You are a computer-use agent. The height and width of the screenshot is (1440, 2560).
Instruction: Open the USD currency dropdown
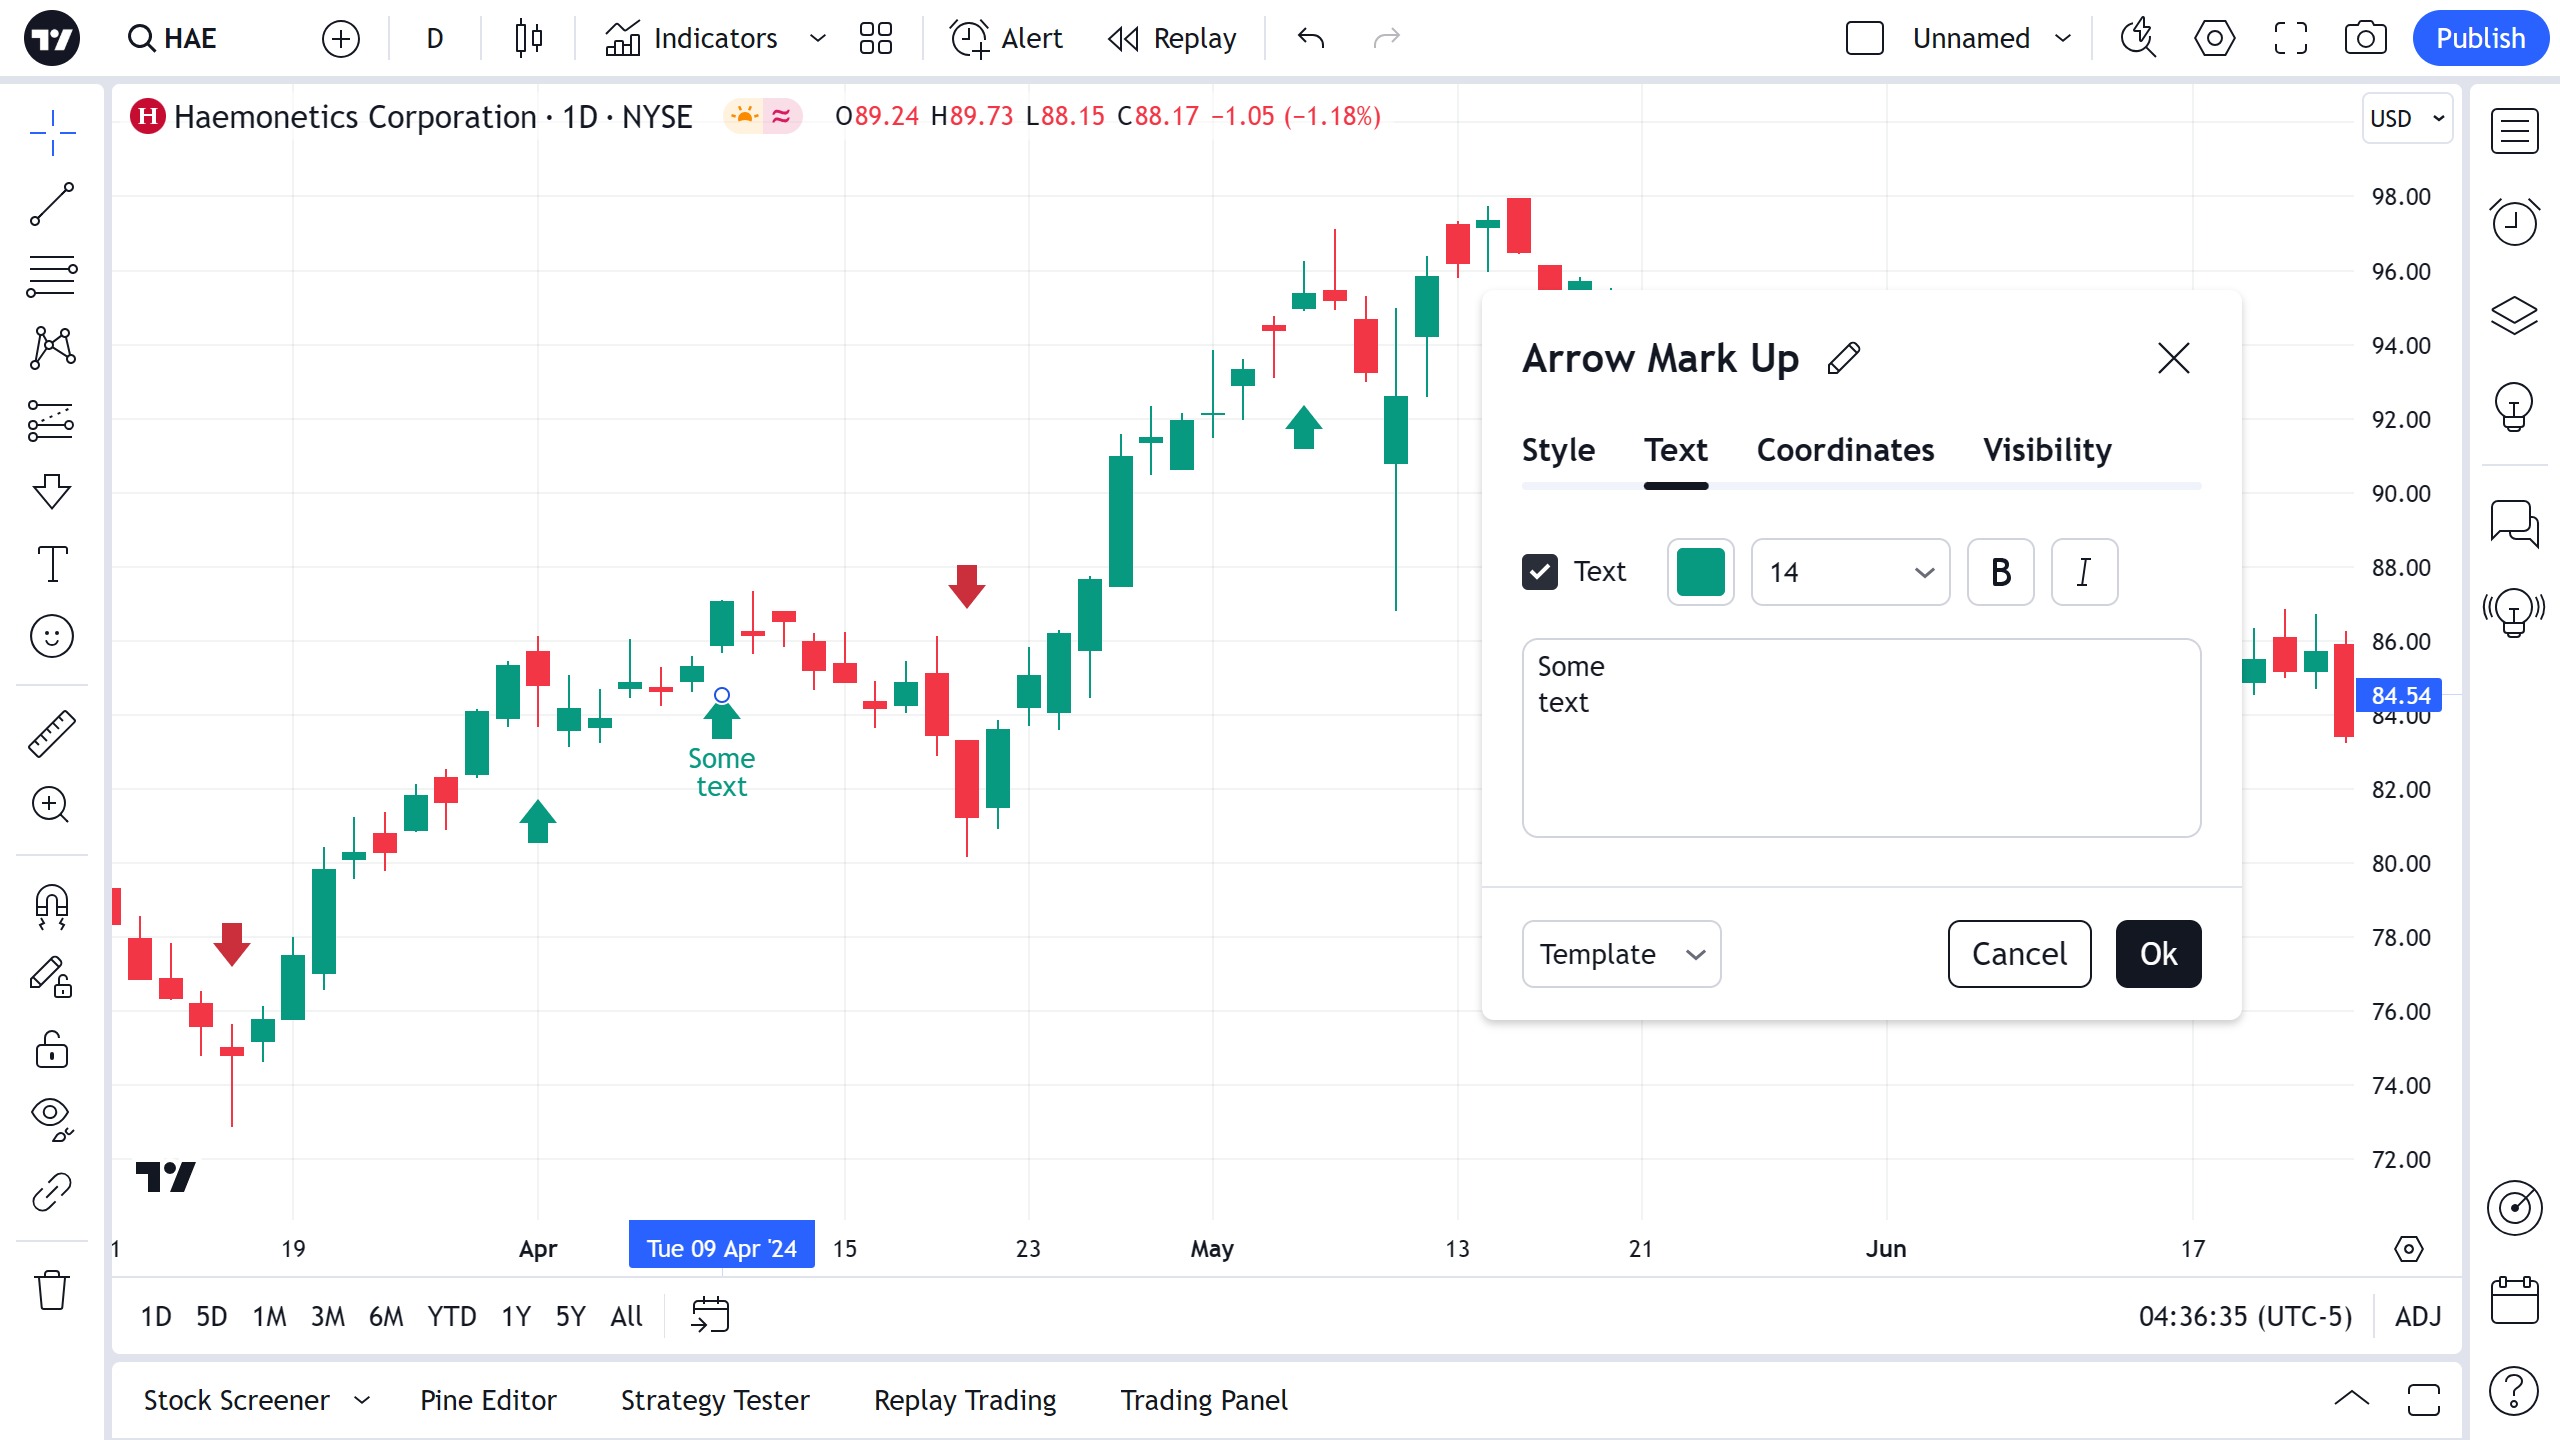coord(2407,118)
